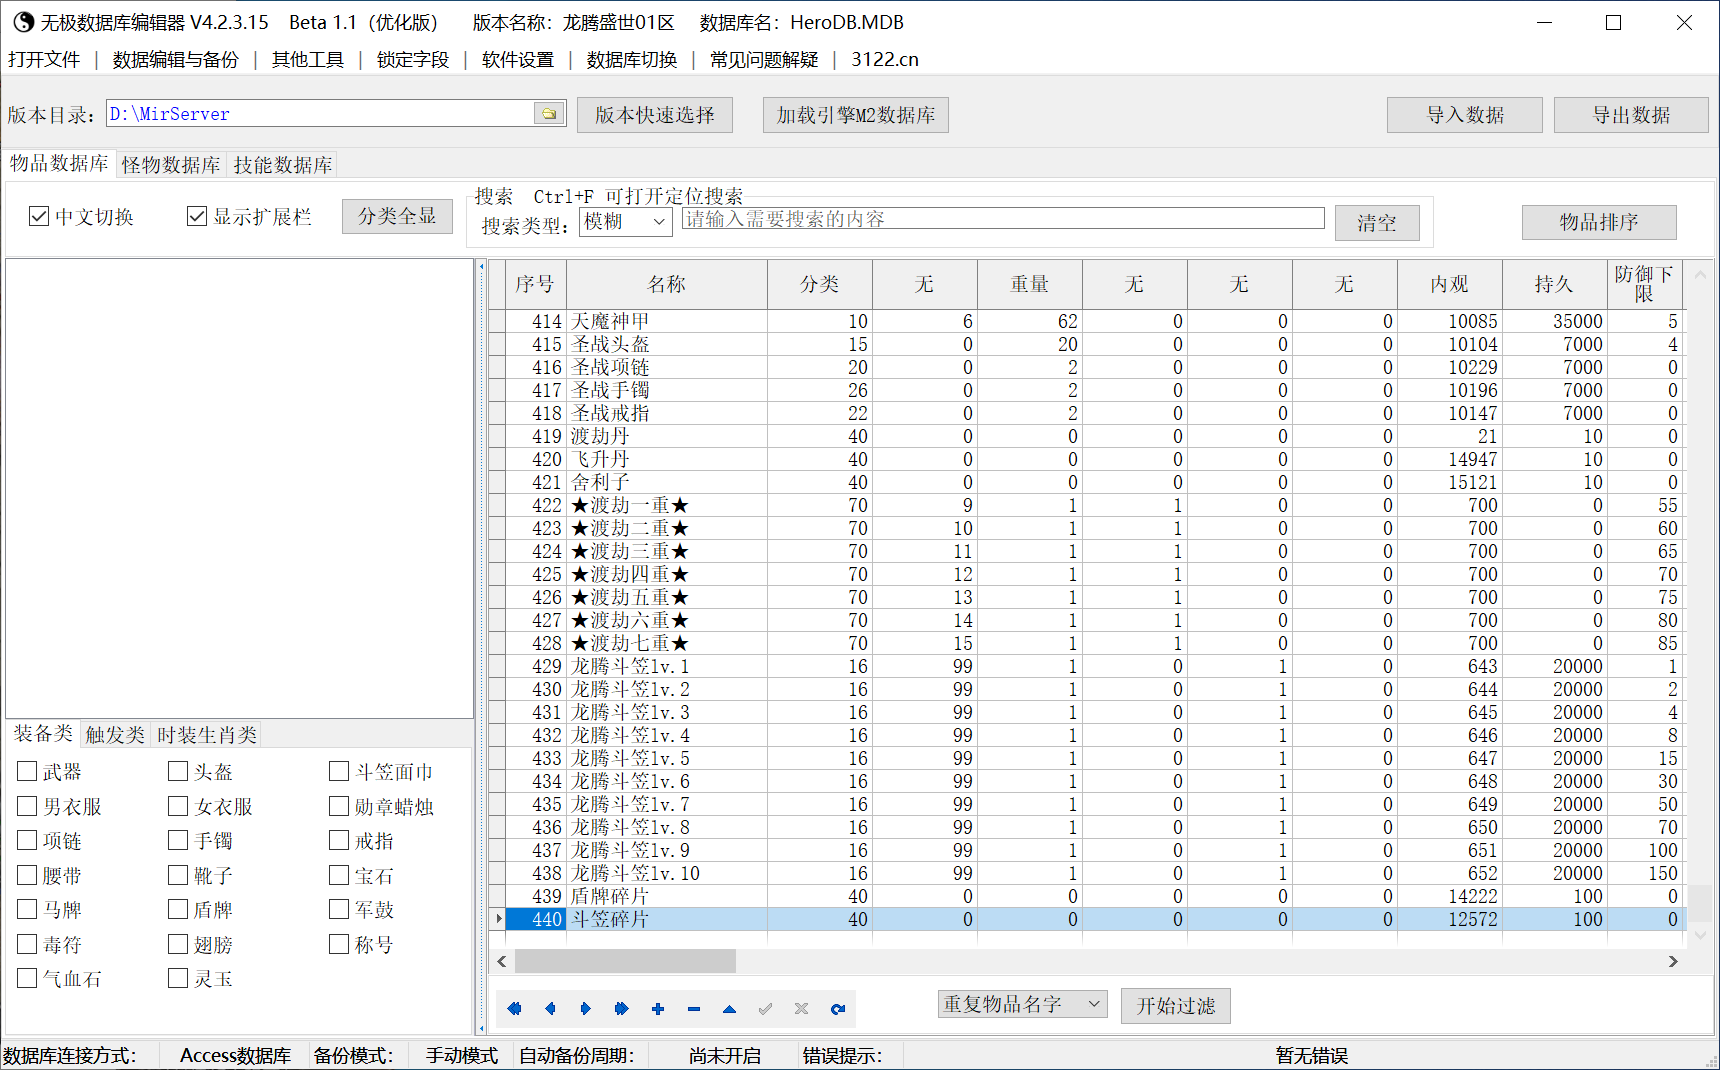The height and width of the screenshot is (1070, 1720).
Task: Check the 灵玉 checkbox
Action: click(x=178, y=978)
